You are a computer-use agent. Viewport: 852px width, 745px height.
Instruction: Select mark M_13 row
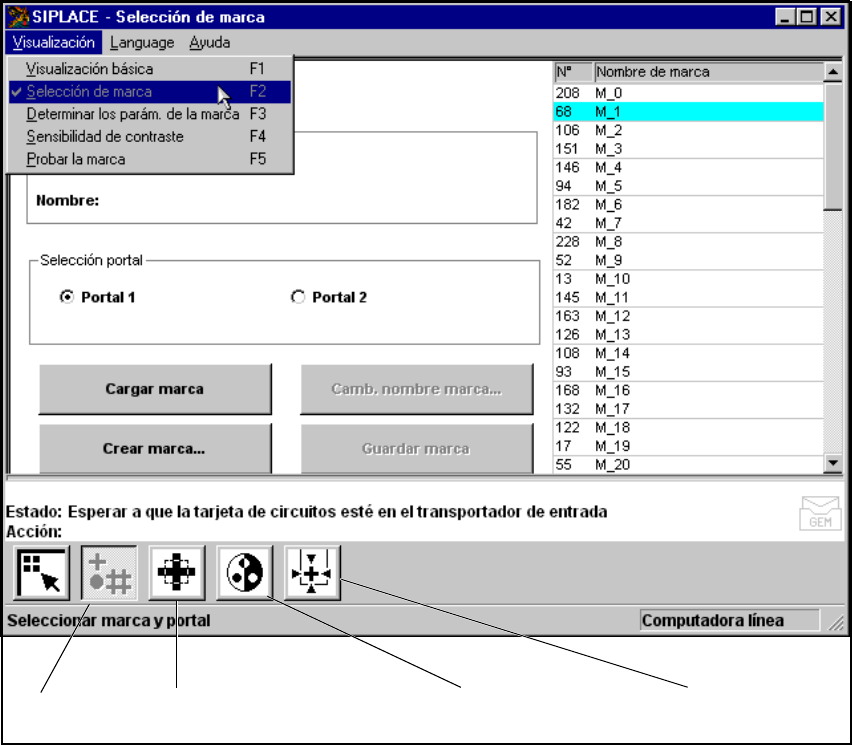tap(688, 334)
